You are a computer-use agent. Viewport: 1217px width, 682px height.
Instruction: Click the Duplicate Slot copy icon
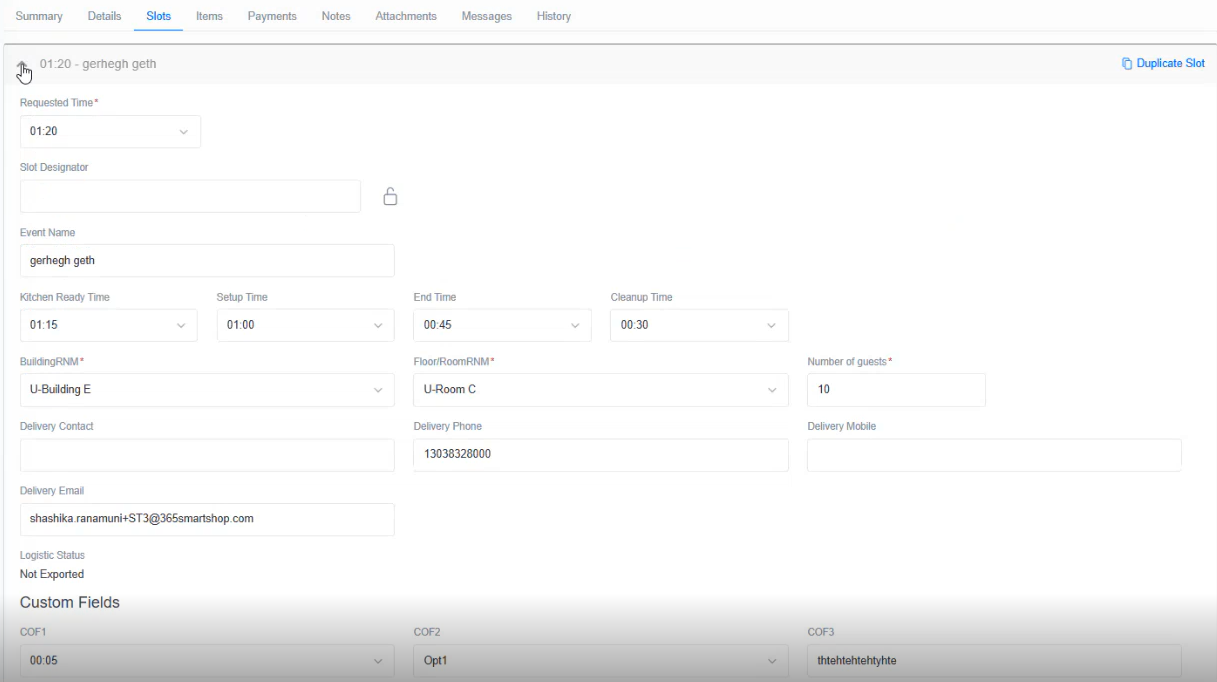tap(1125, 63)
